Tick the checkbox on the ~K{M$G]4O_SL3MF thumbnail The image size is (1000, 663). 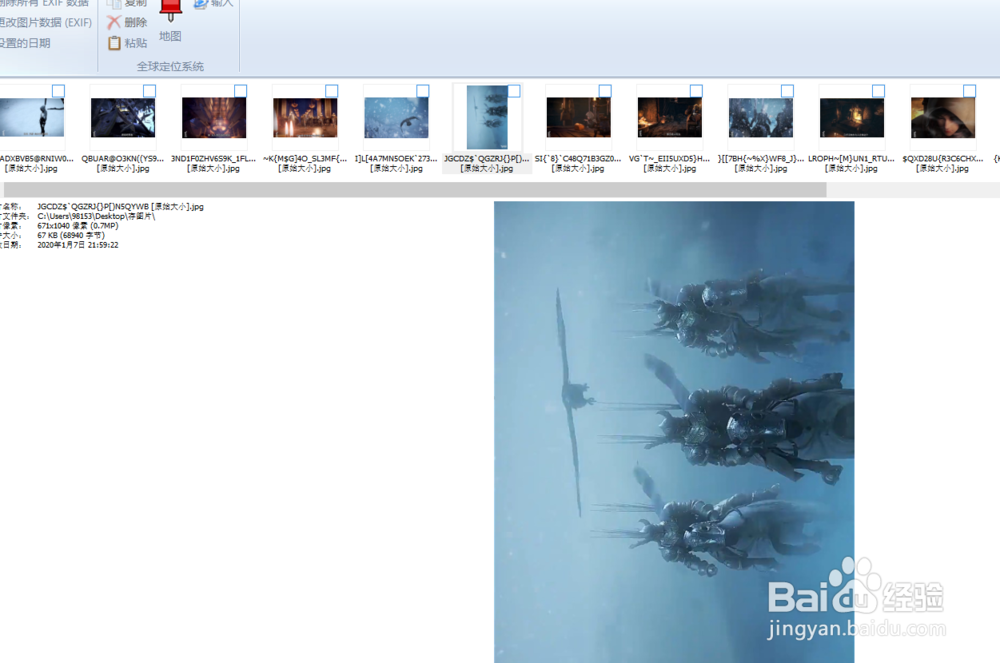(x=332, y=91)
